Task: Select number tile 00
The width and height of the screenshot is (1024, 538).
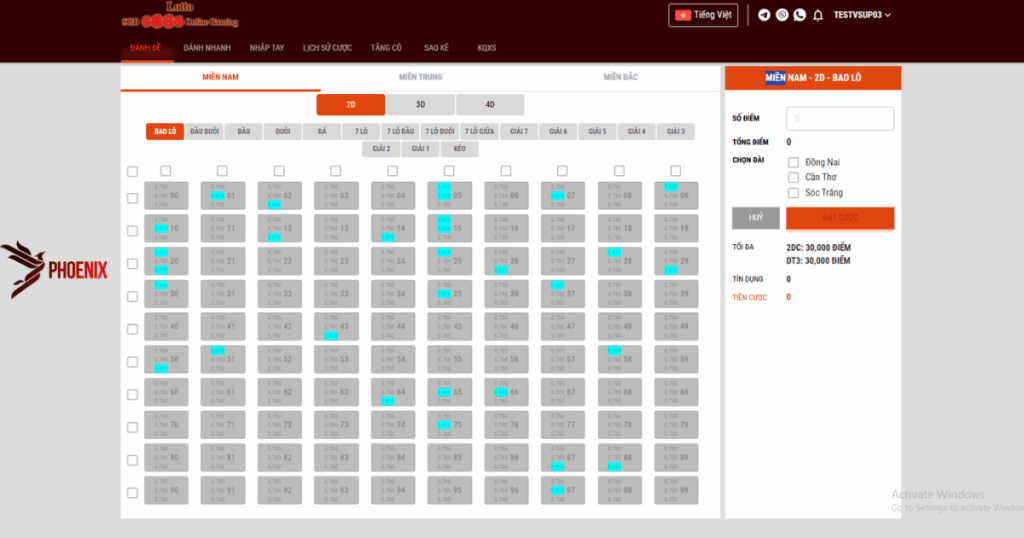Action: 166,196
